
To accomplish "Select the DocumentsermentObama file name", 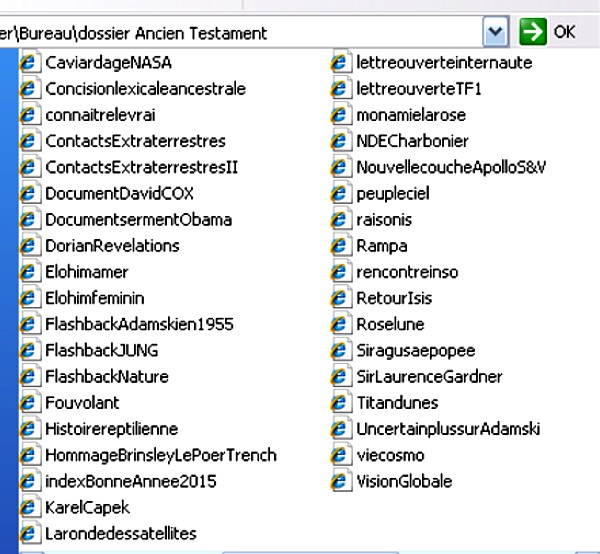I will click(138, 220).
